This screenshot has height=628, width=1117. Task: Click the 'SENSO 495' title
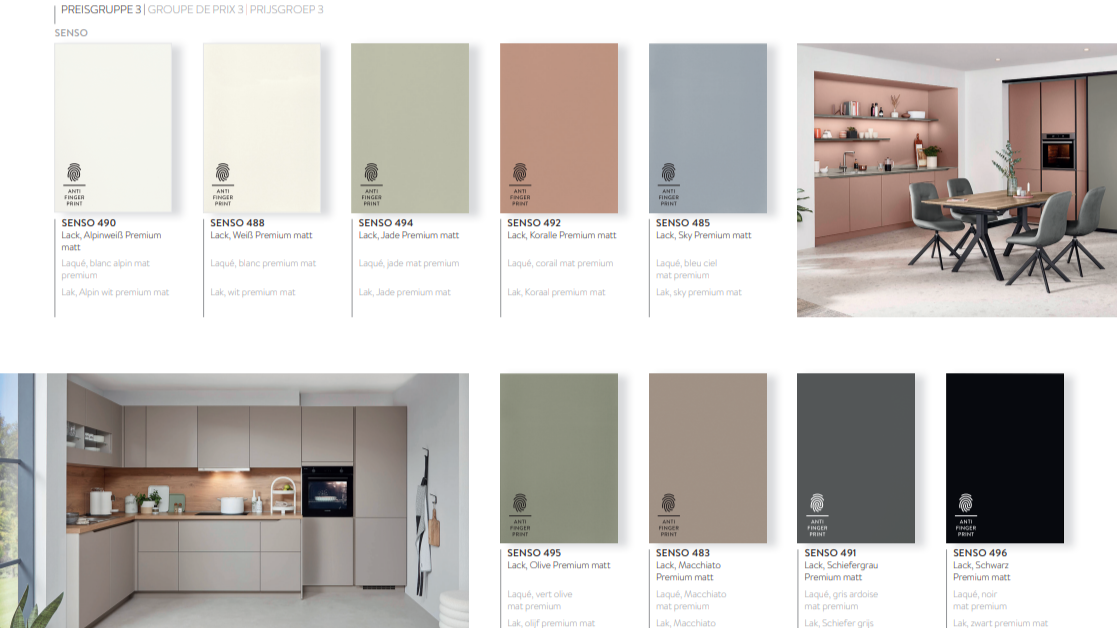(x=534, y=553)
